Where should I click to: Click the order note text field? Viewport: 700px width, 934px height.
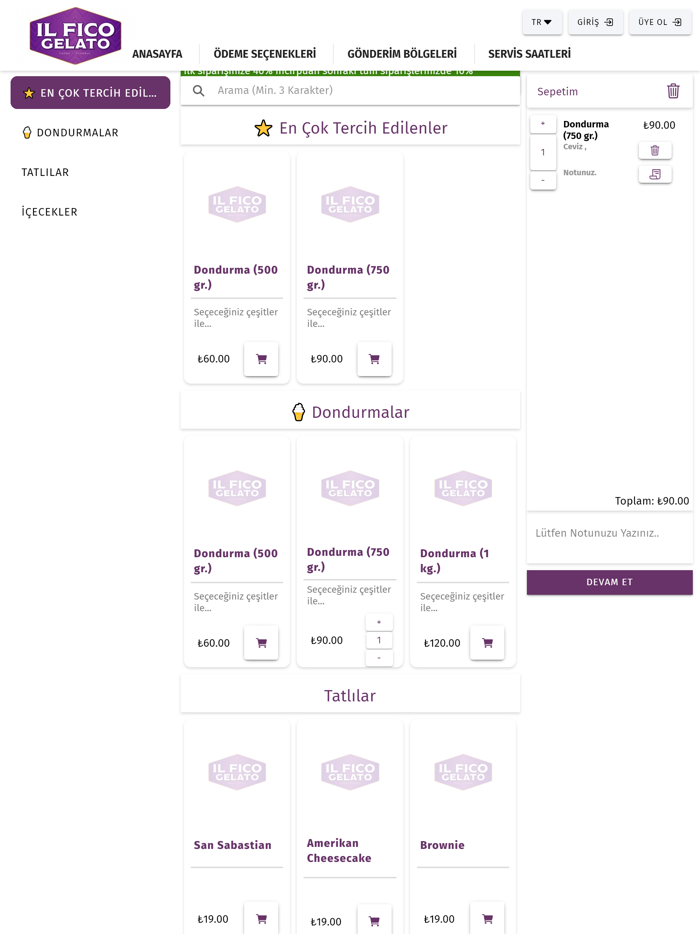[x=609, y=534]
